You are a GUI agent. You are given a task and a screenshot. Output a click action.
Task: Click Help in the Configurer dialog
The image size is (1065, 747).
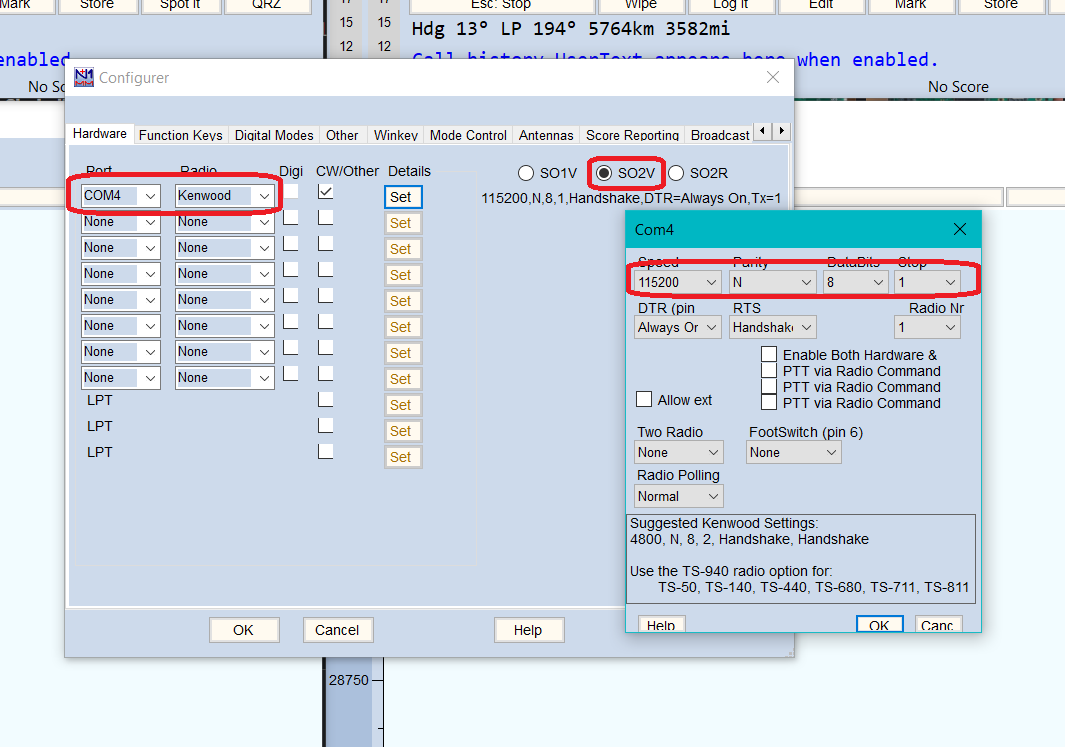[x=528, y=630]
